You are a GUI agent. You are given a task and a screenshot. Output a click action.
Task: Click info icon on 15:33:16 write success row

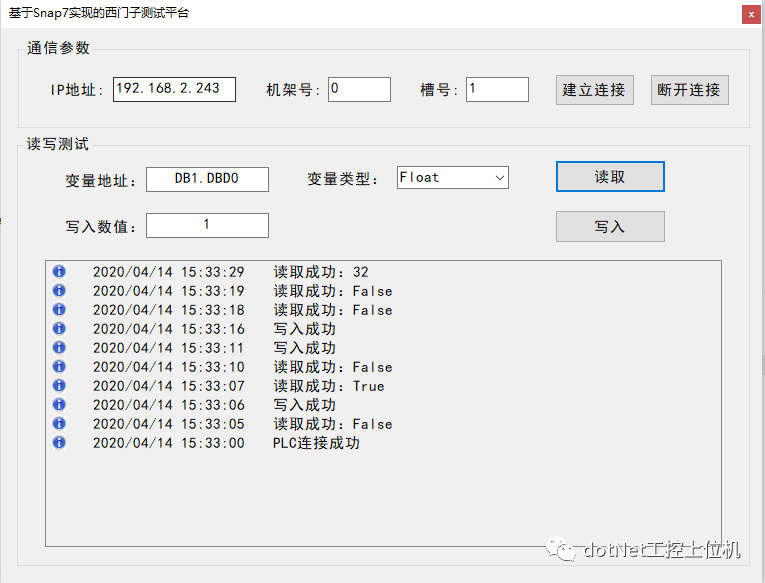59,328
